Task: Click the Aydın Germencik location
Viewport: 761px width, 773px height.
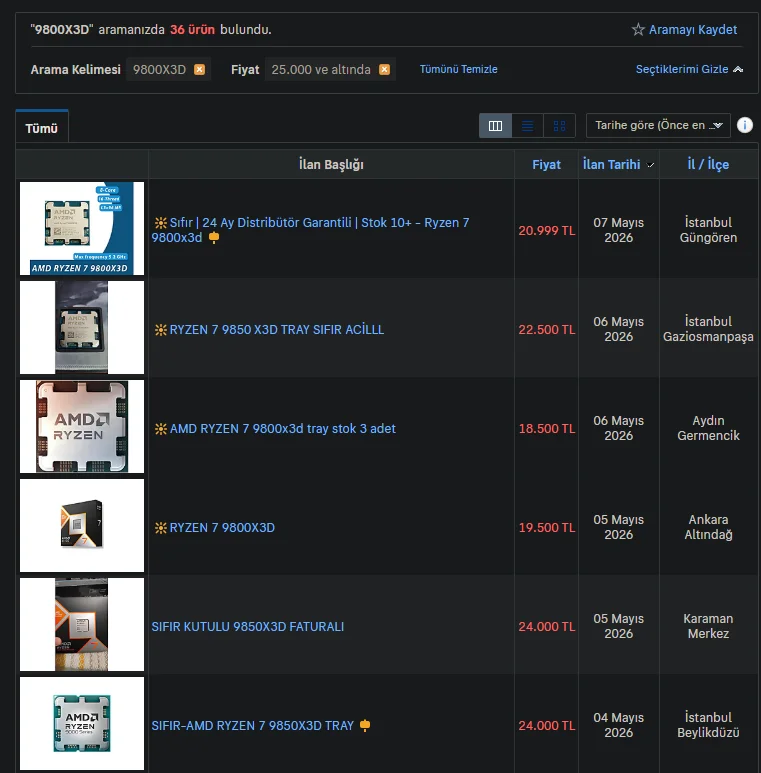Action: tap(708, 428)
